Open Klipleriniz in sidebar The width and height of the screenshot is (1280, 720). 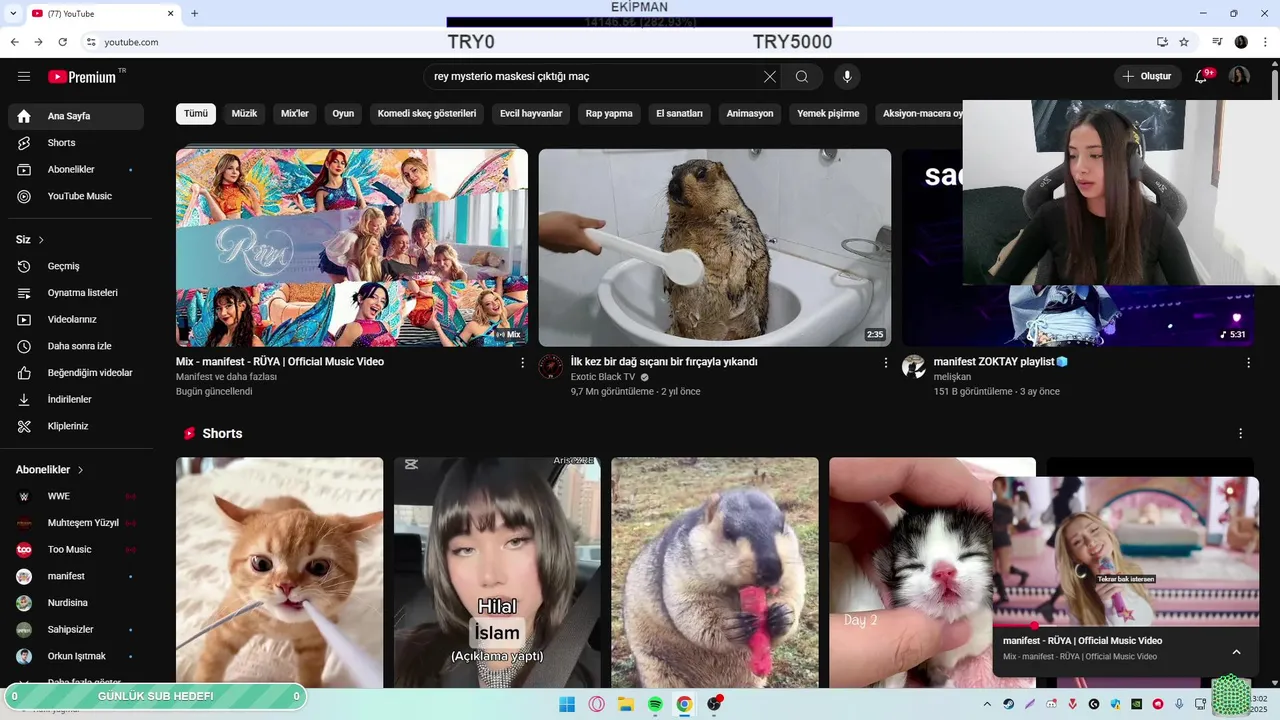coord(76,426)
